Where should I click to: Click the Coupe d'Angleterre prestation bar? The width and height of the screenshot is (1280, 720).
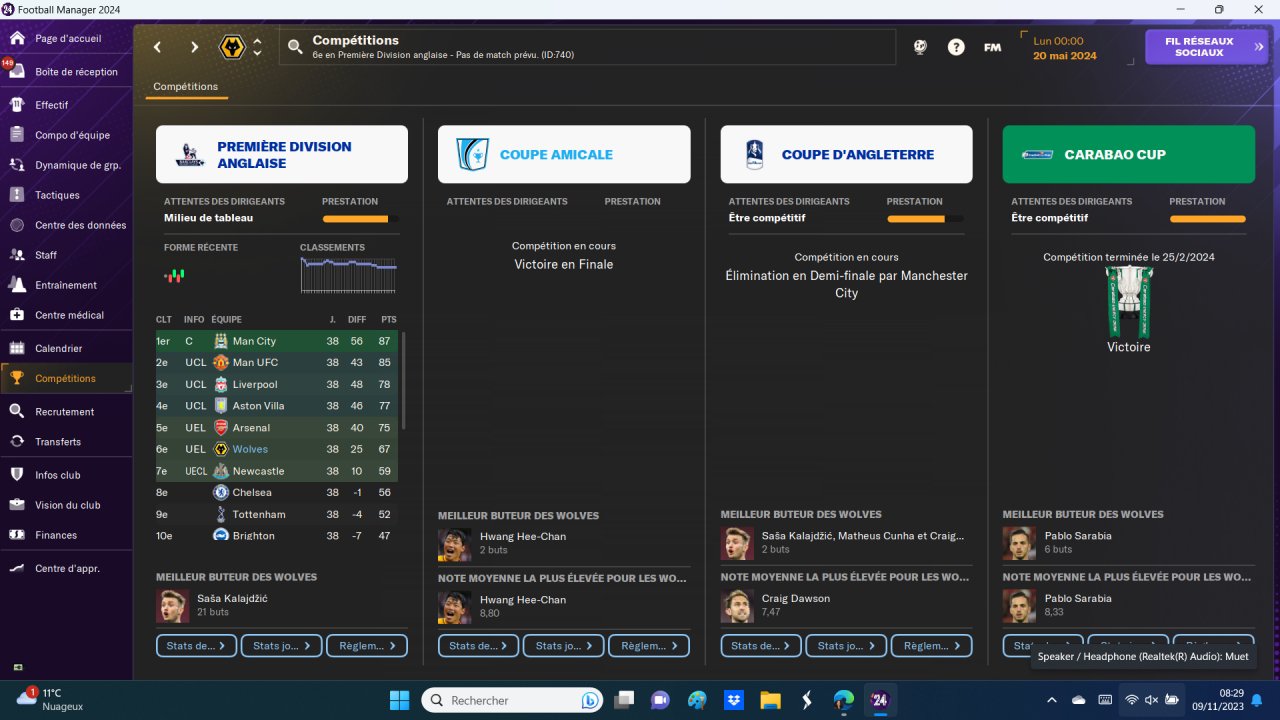pyautogui.click(x=925, y=219)
